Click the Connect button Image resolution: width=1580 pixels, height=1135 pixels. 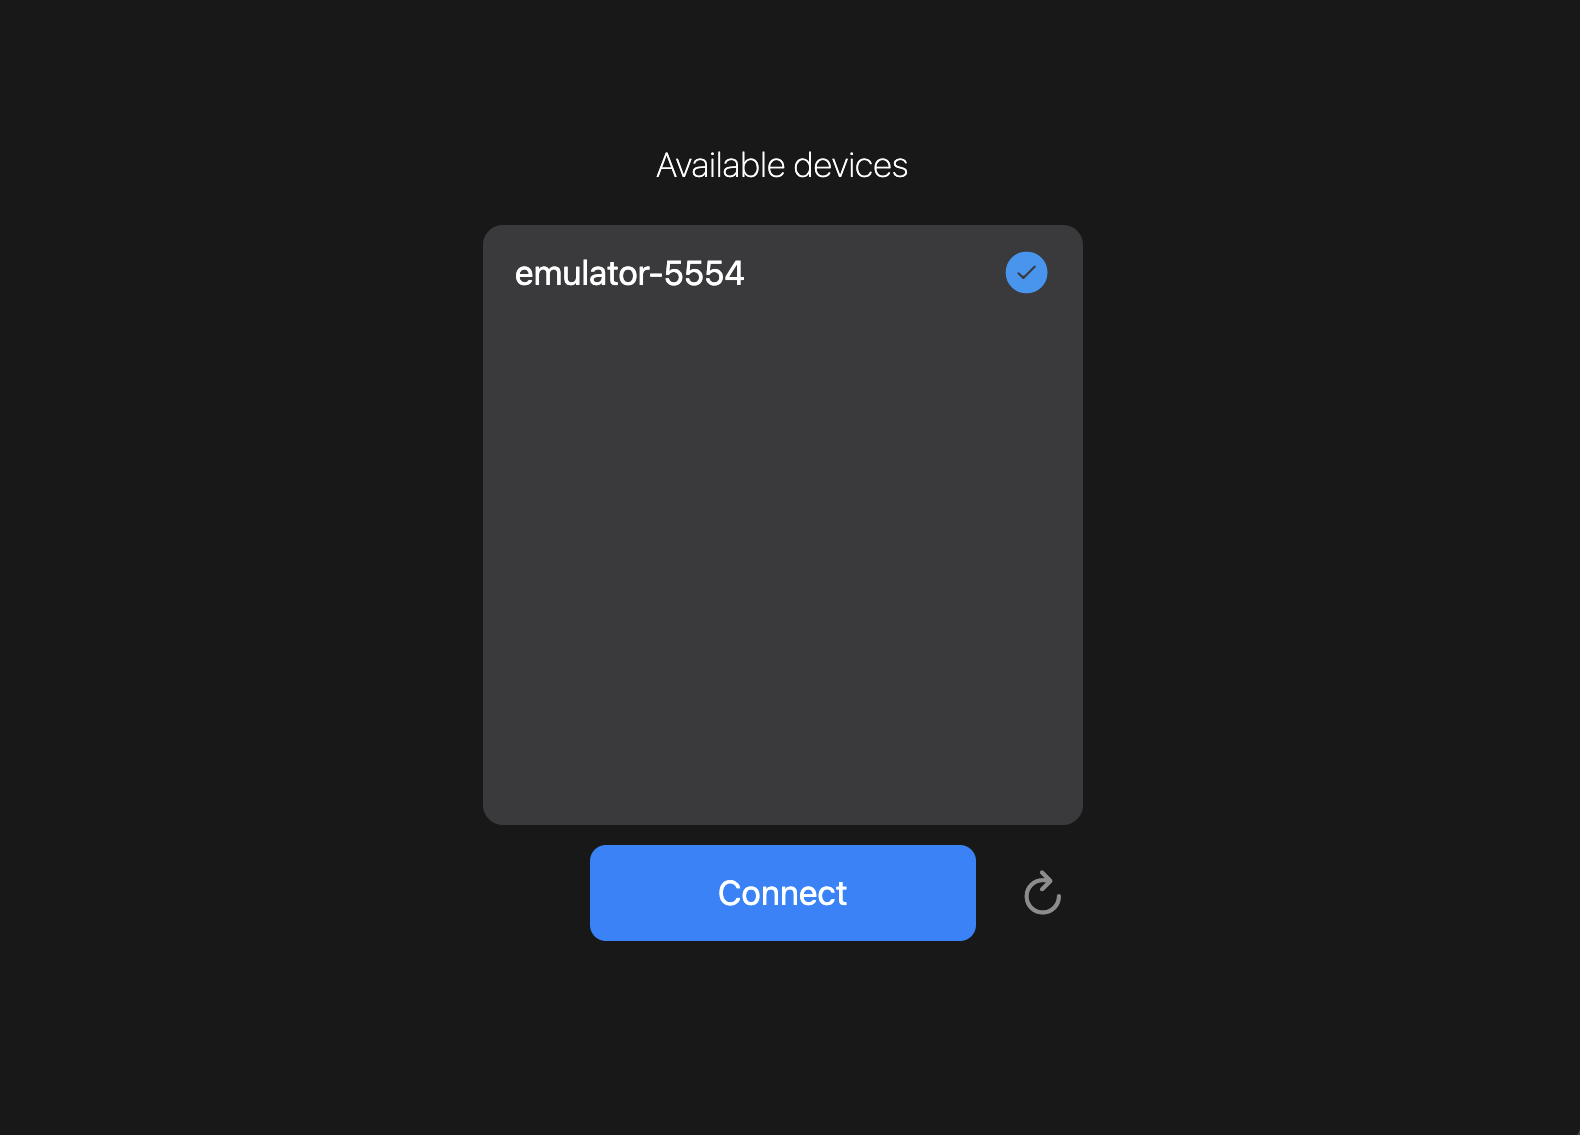[x=783, y=893]
